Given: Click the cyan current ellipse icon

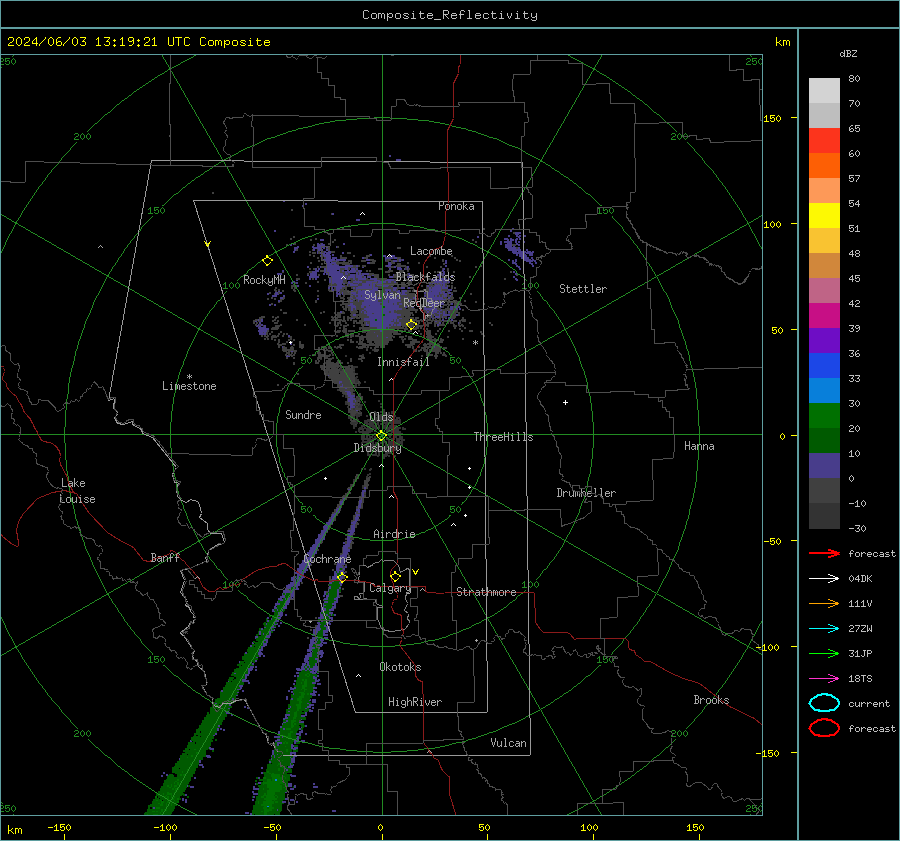Looking at the screenshot, I should coord(824,703).
